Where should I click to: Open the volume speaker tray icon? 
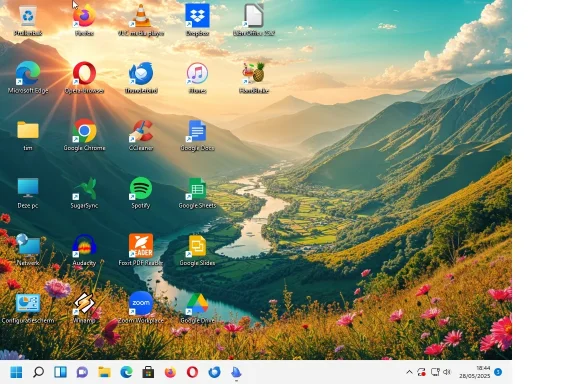point(447,372)
